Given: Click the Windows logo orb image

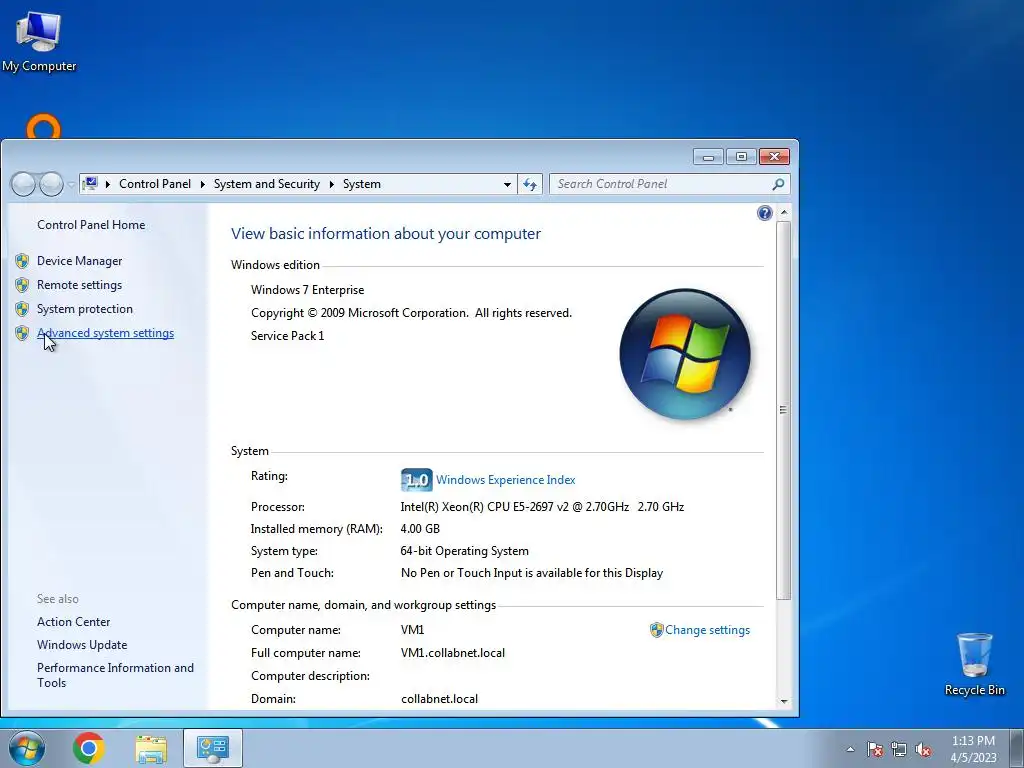Looking at the screenshot, I should 685,354.
